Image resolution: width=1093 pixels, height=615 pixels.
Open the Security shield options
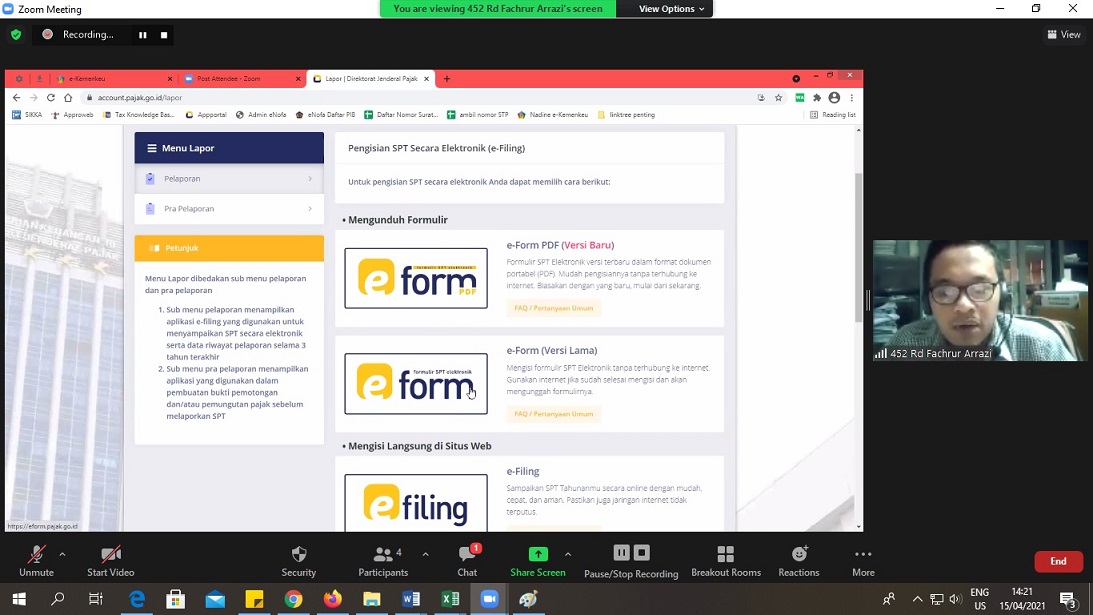click(x=298, y=555)
